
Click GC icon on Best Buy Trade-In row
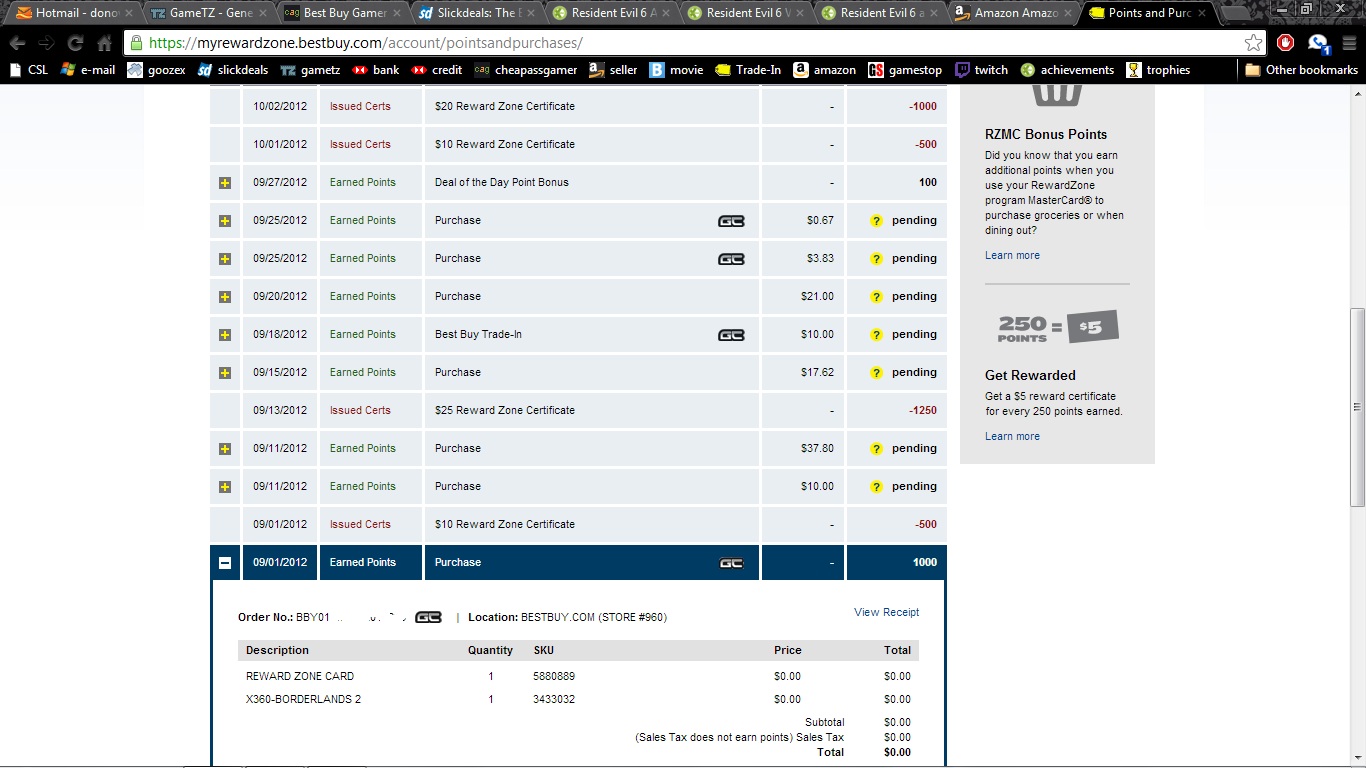click(x=731, y=334)
